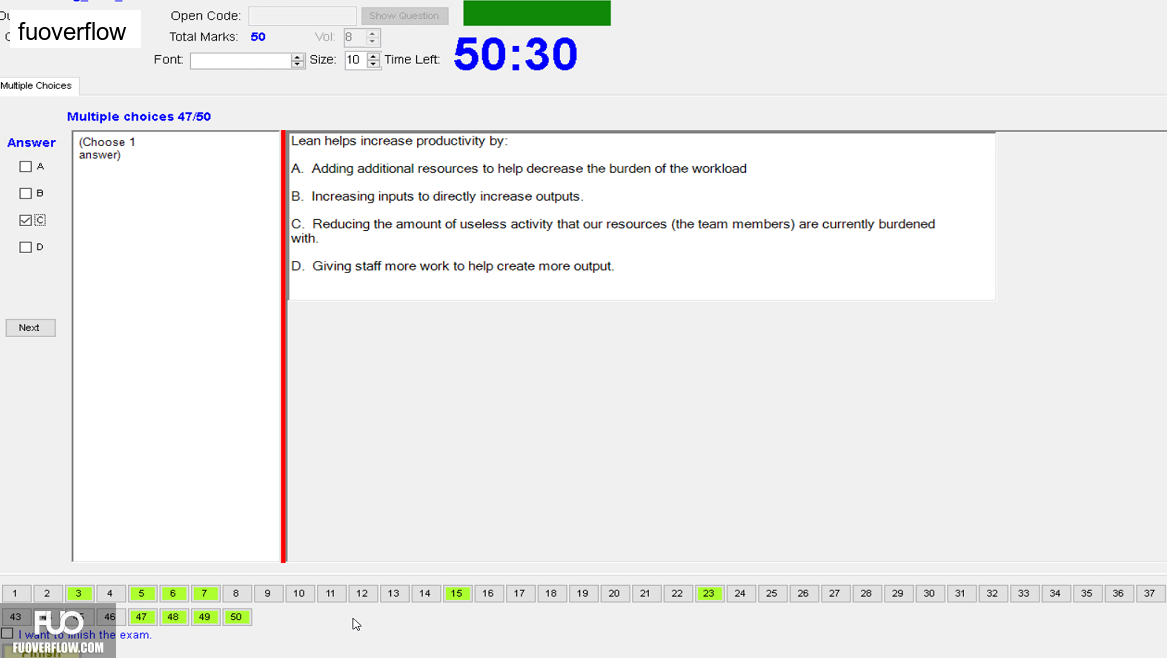Open the Font selection box

click(x=240, y=60)
